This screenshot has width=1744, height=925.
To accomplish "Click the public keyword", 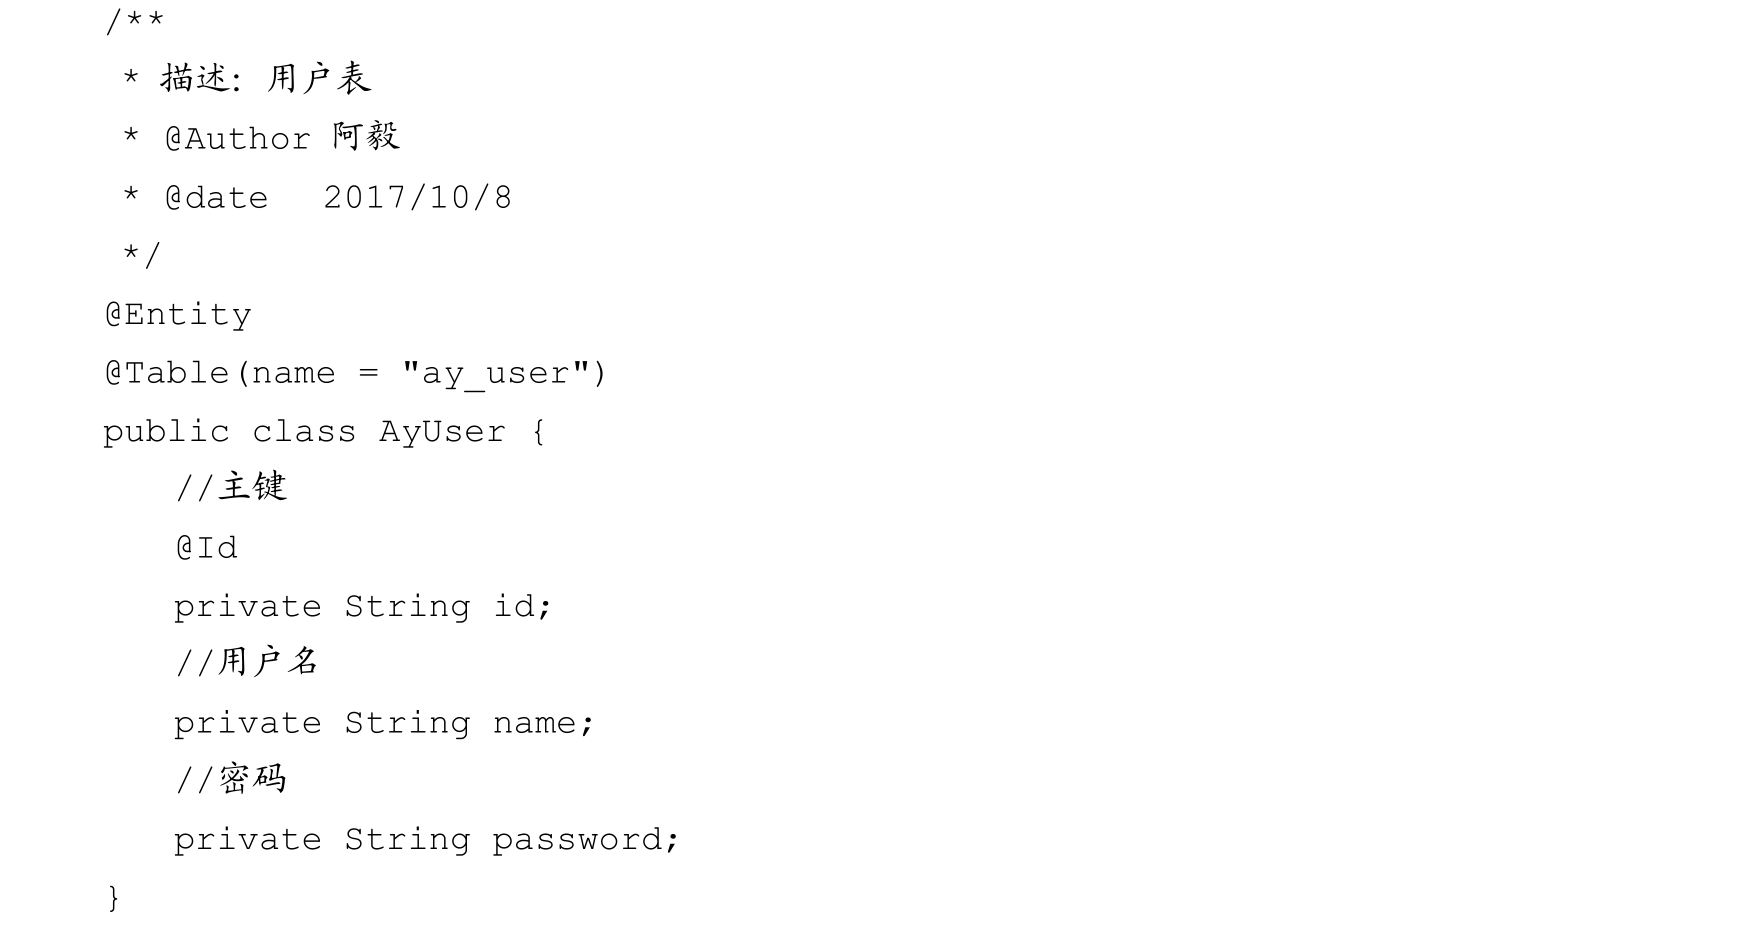I will (x=166, y=432).
